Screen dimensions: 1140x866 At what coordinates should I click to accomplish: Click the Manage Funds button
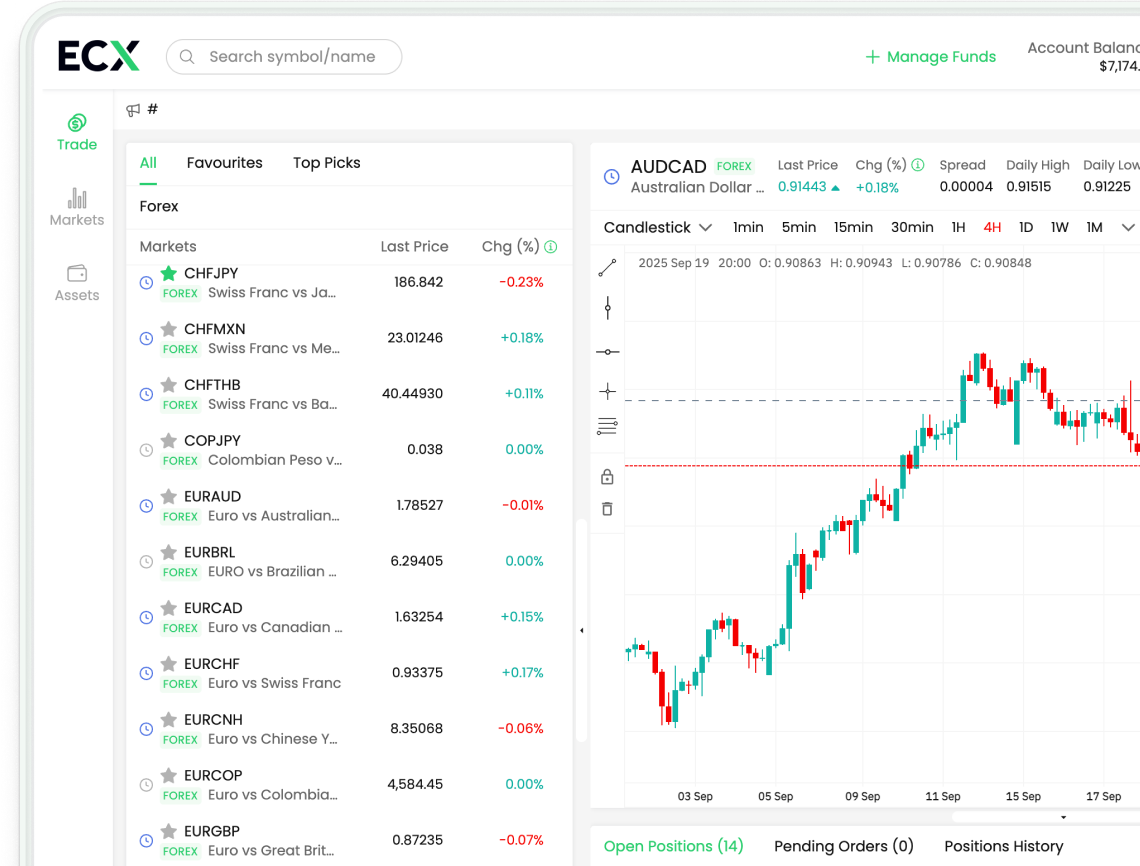(x=931, y=57)
